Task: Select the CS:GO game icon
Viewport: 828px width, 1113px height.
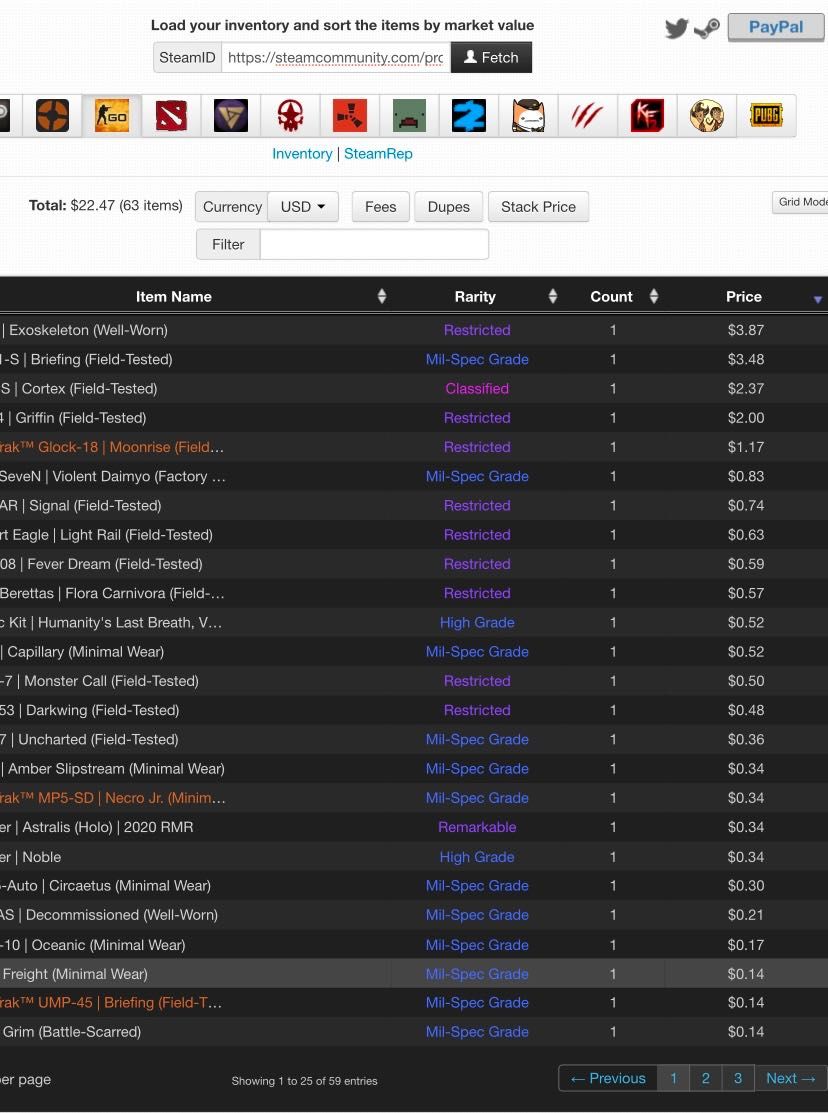Action: [111, 115]
